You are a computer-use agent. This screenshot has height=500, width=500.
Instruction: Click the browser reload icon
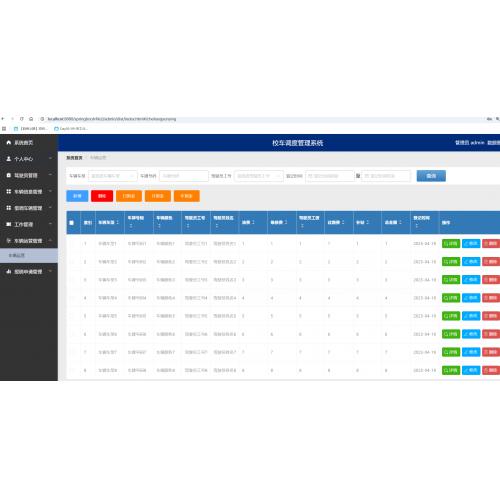click(x=22, y=119)
